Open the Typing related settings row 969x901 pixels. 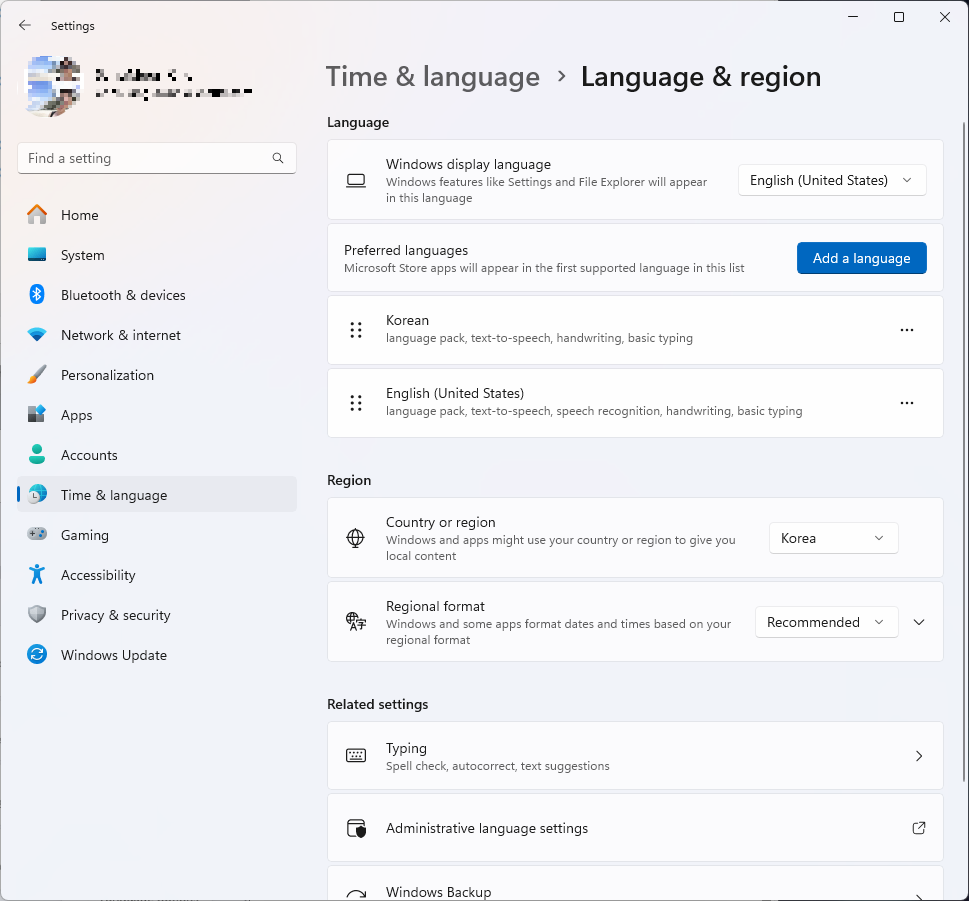pos(635,756)
